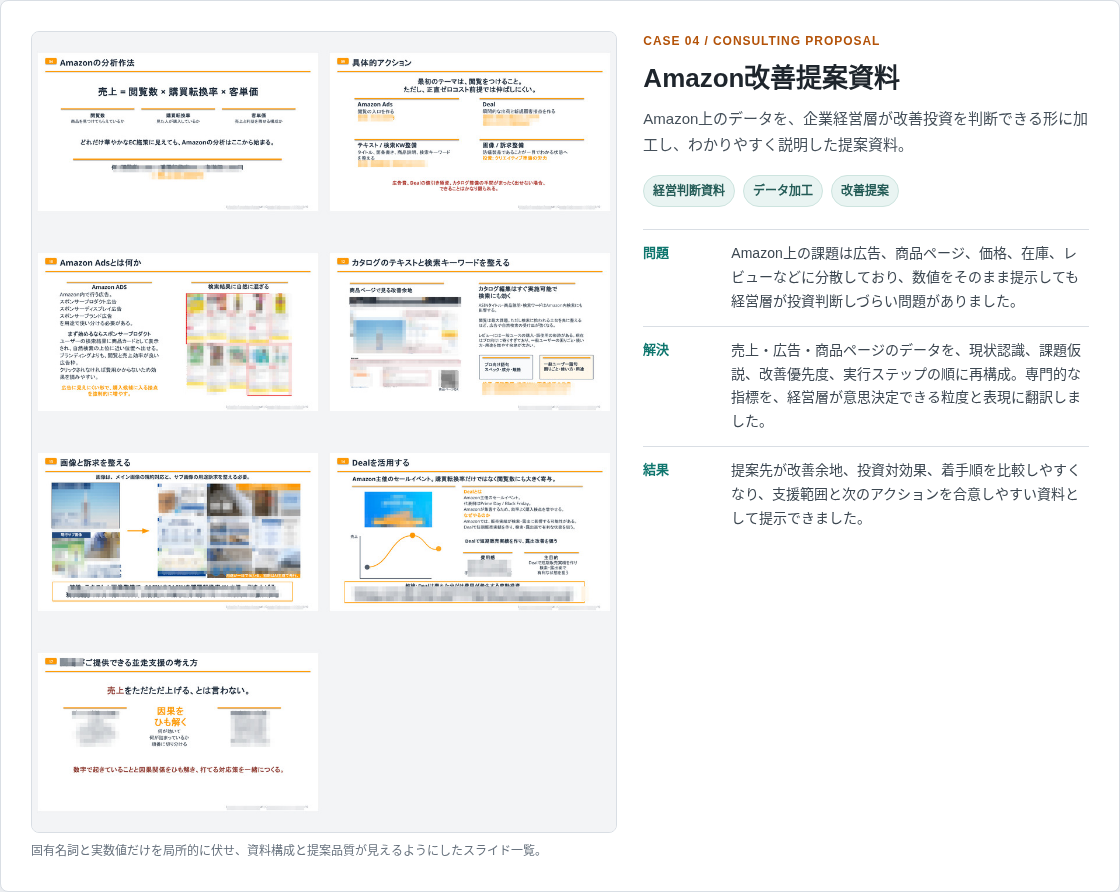
Task: Open the Amazon Adsとは何か slide thumbnail
Action: point(178,332)
